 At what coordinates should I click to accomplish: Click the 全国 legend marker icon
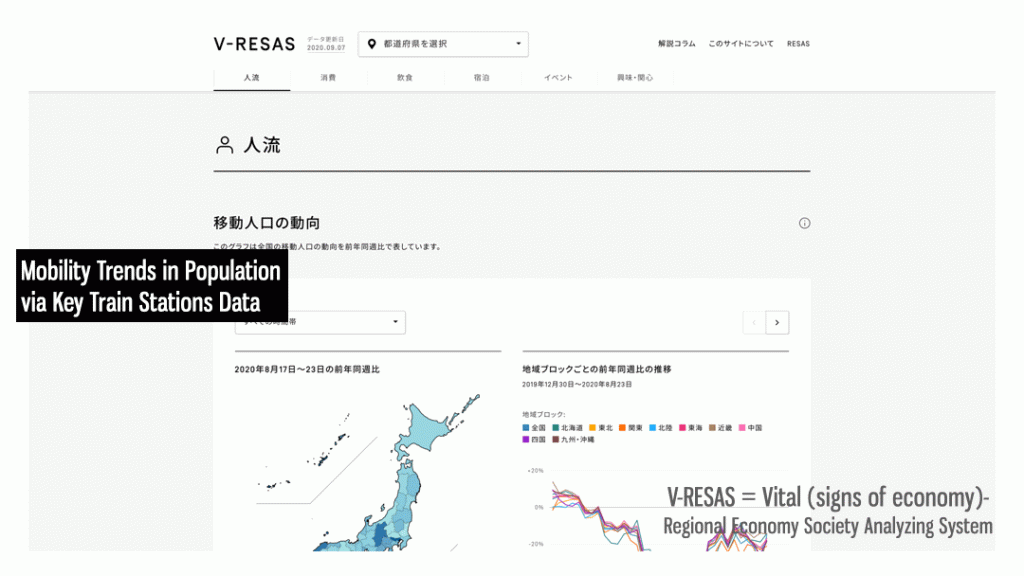tap(525, 427)
